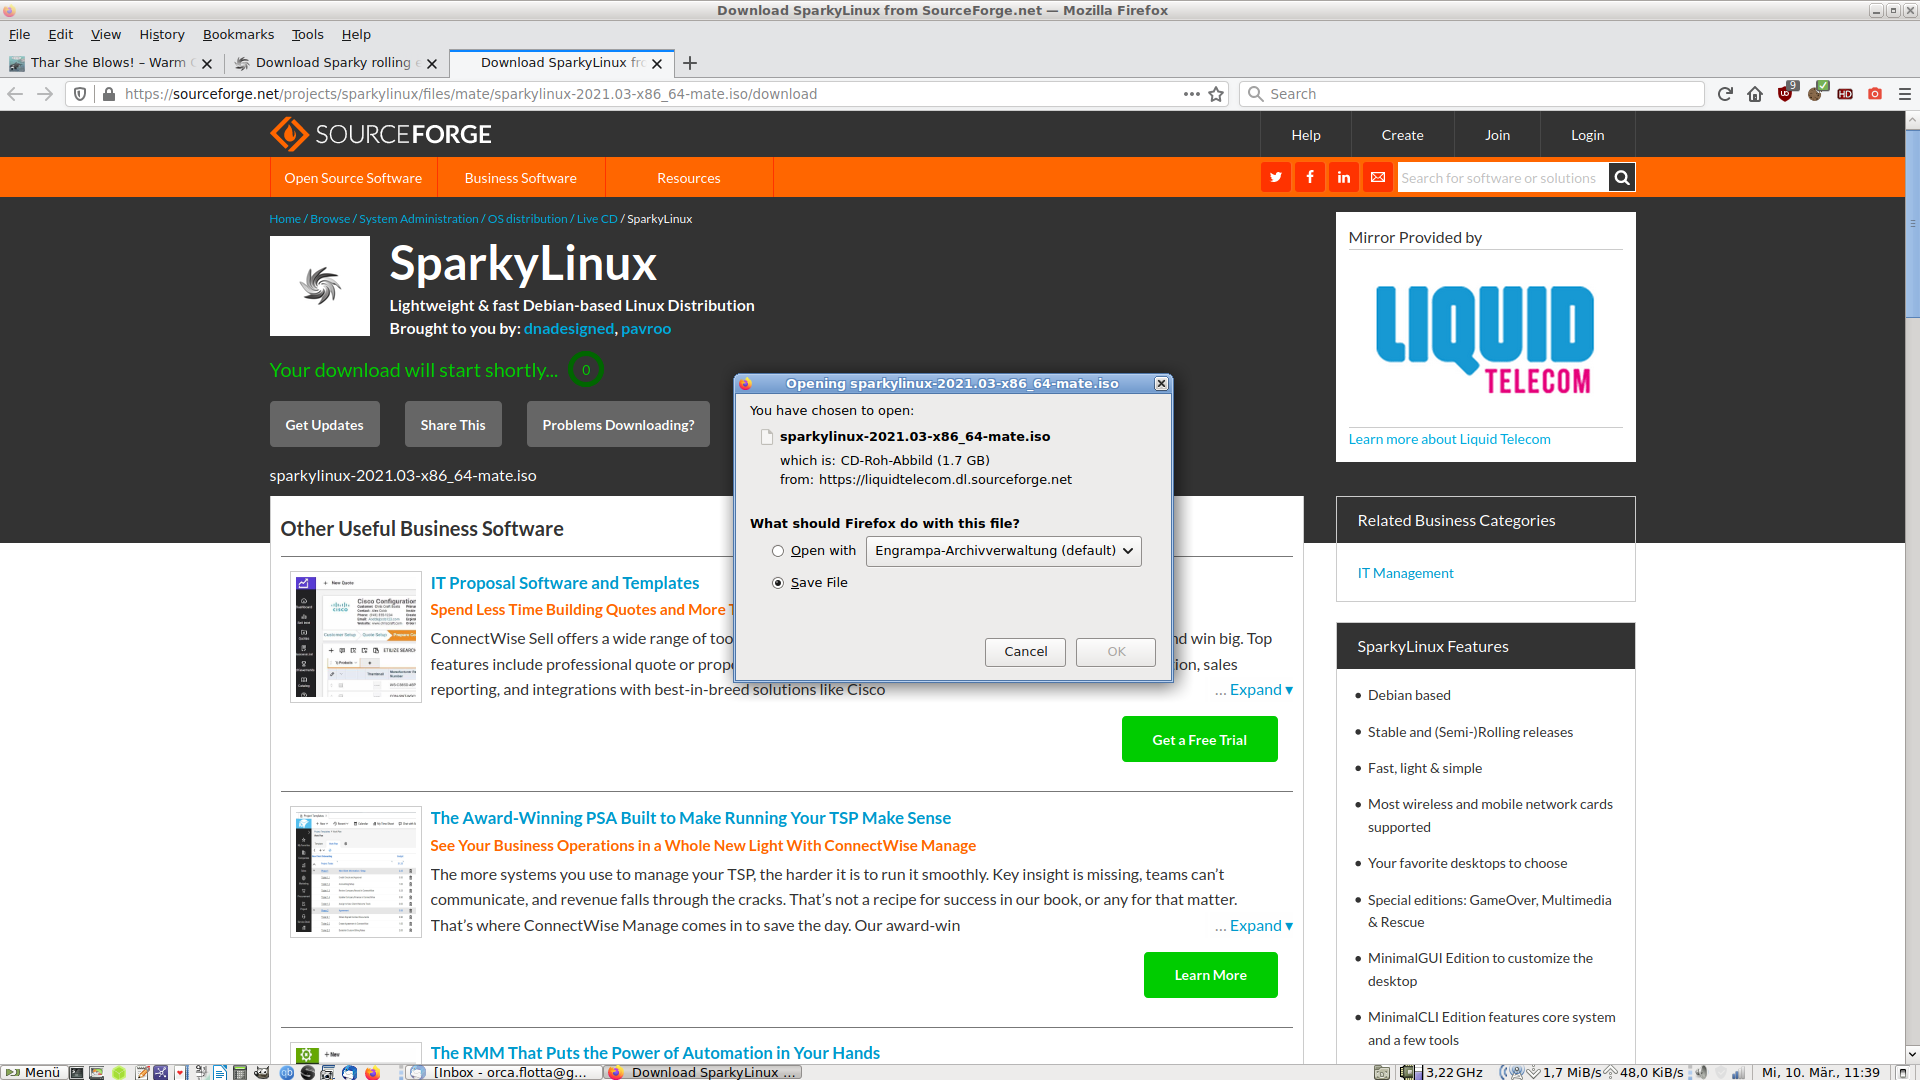Select the 'Open with' radio option
Screen dimensions: 1920x1080
[x=778, y=551]
